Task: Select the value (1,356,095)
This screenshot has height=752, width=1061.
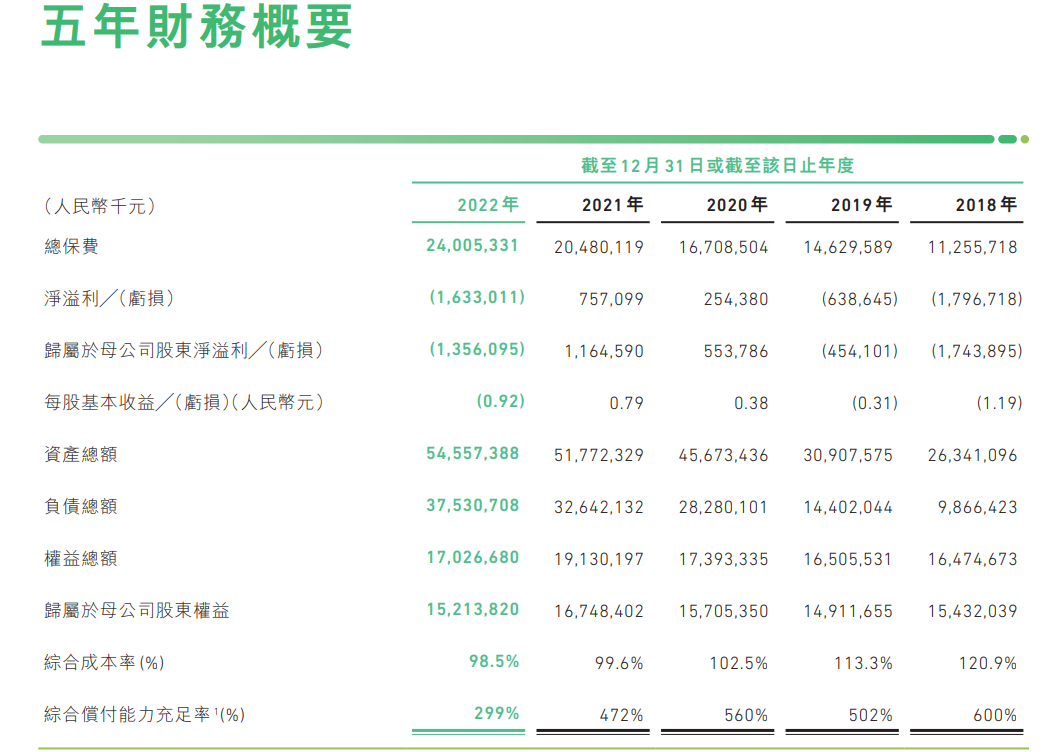Action: [x=477, y=349]
